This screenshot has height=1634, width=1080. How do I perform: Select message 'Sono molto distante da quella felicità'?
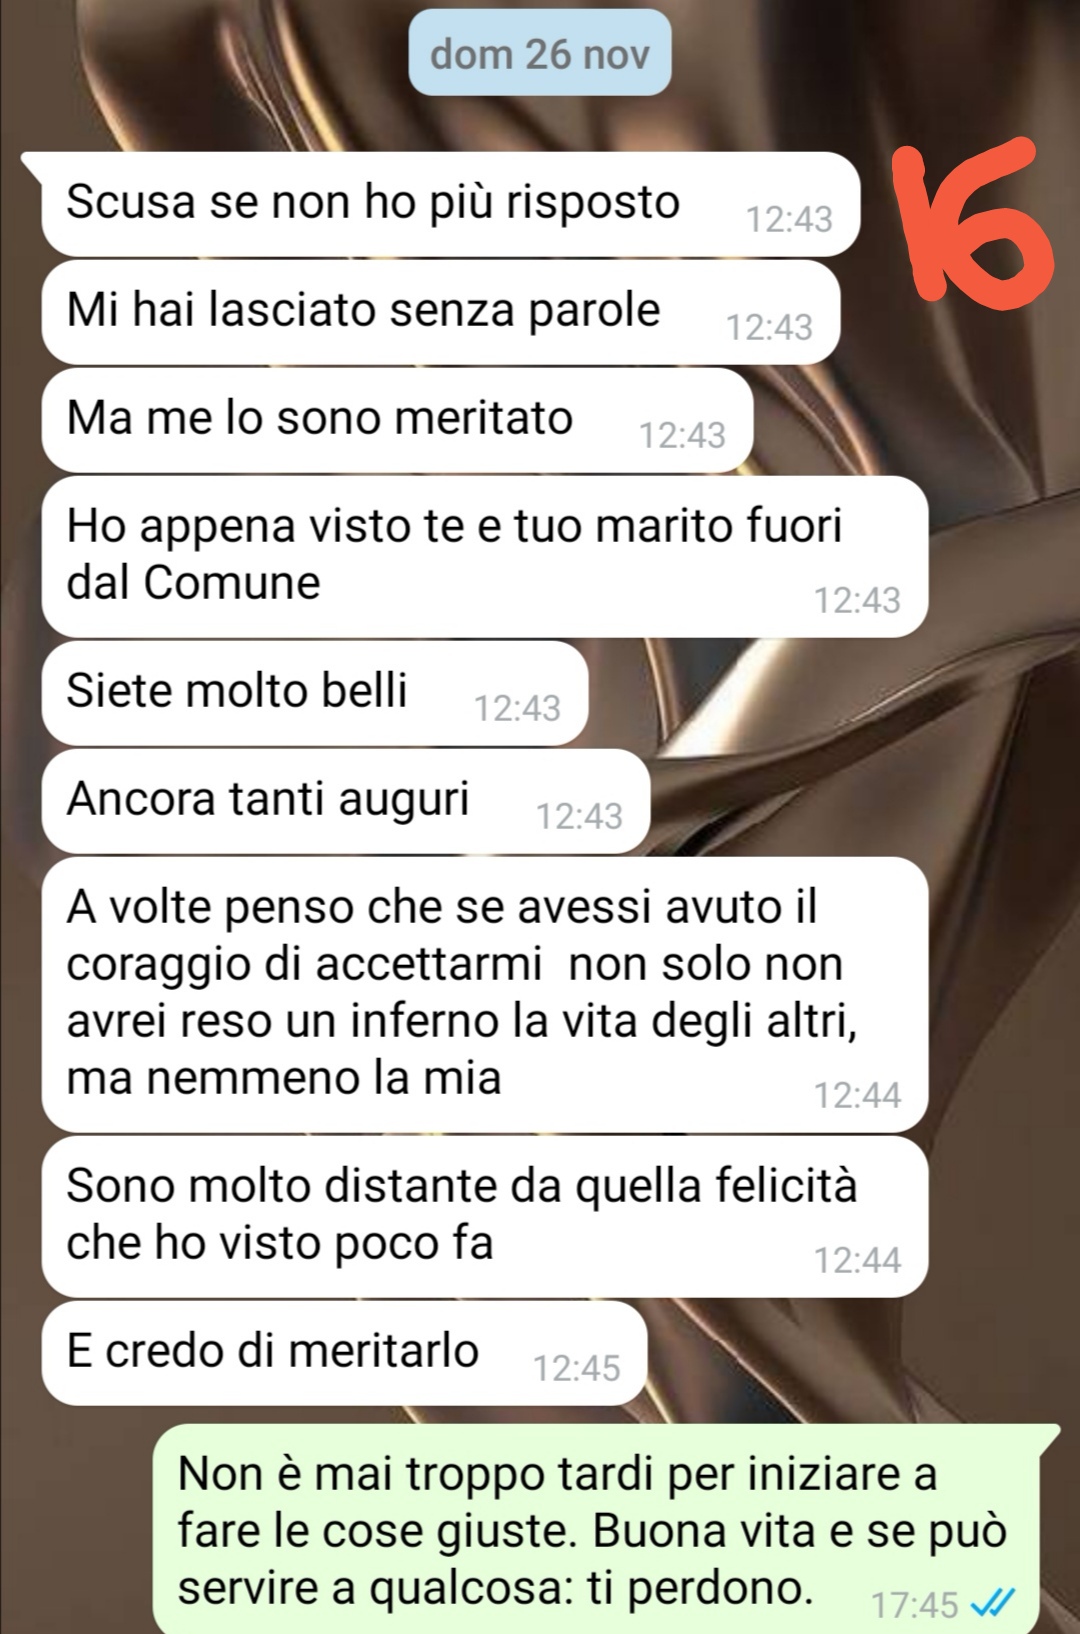[484, 1216]
